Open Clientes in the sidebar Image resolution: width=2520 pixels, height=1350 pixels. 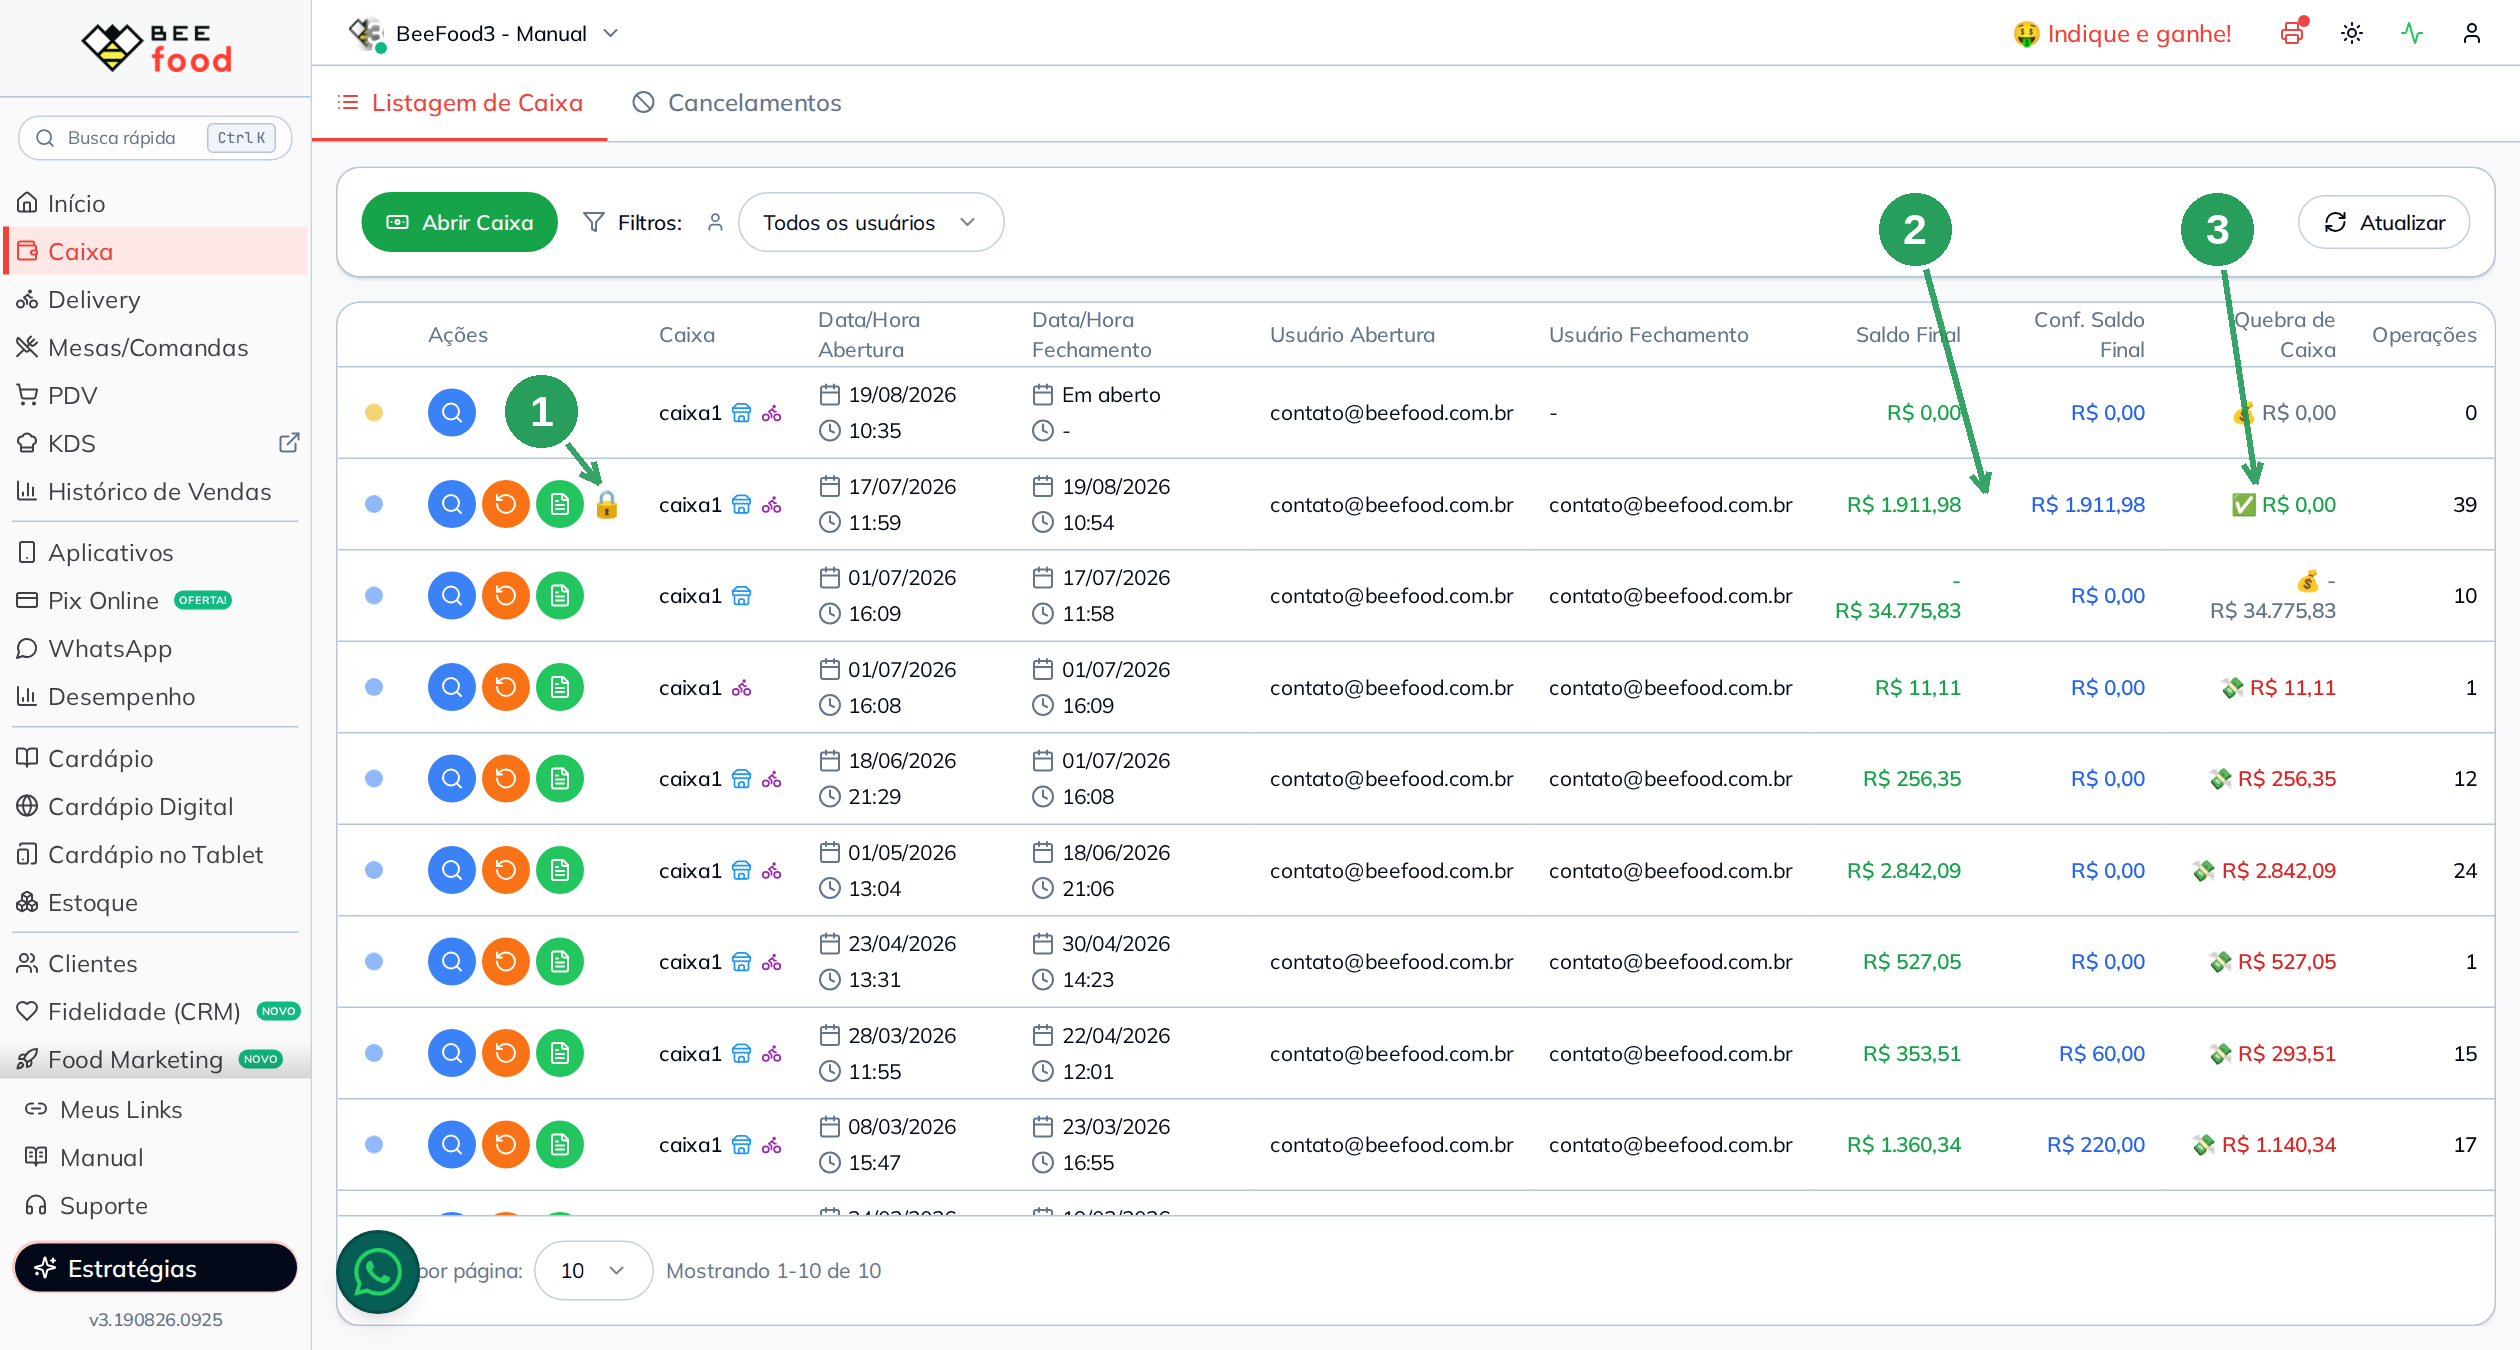(x=155, y=963)
